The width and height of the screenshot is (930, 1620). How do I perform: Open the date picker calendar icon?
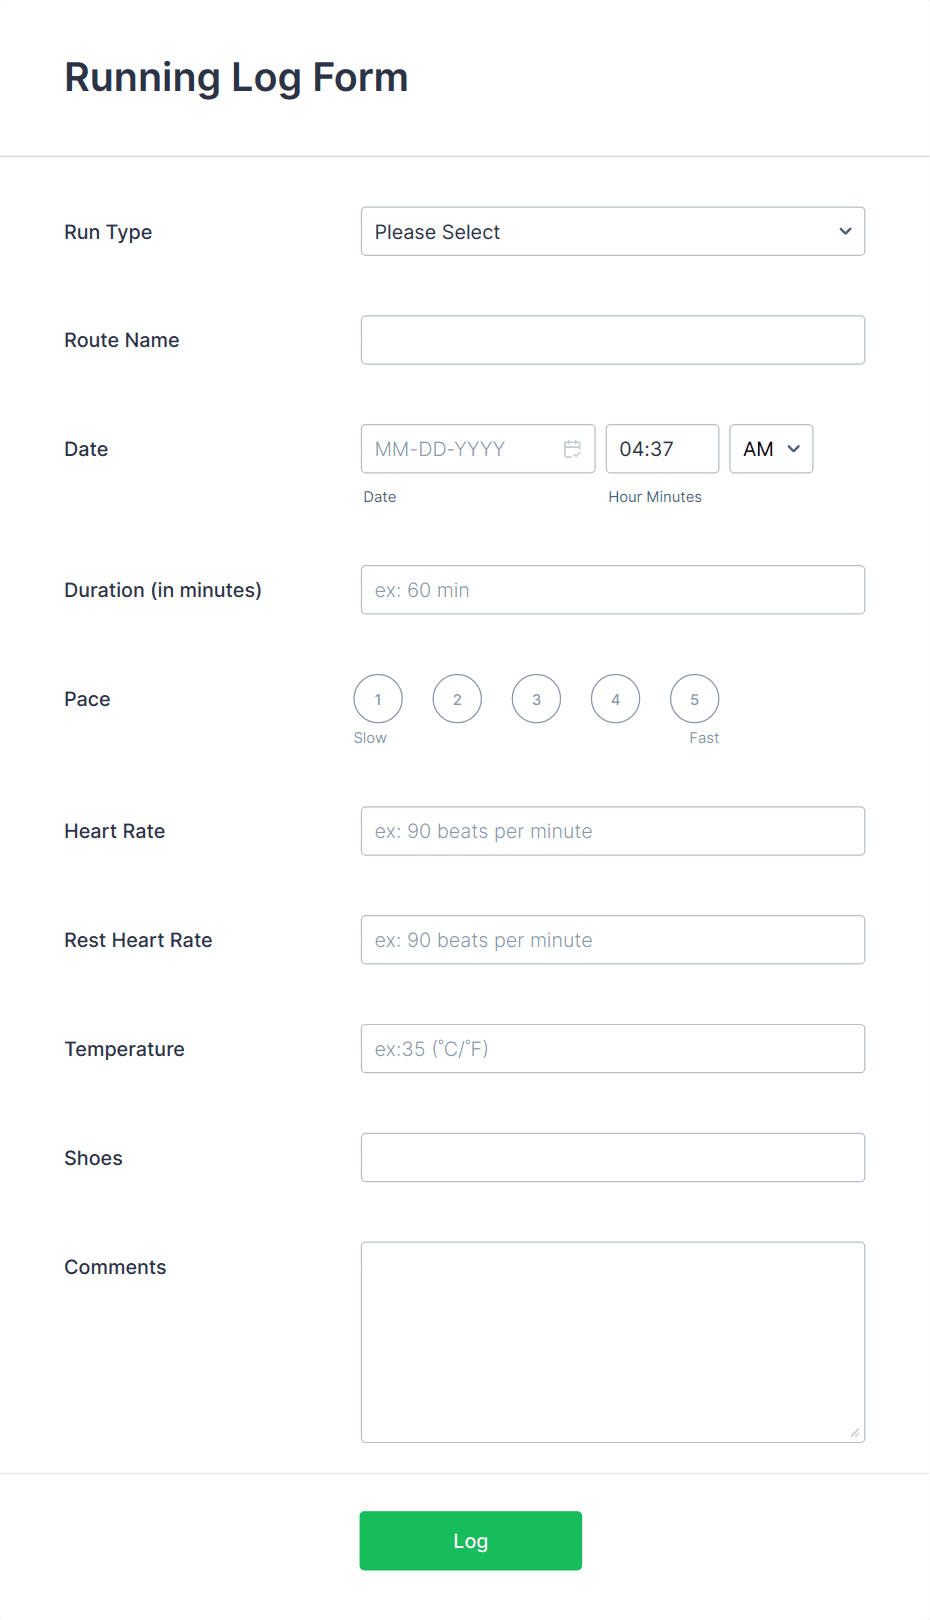click(573, 449)
